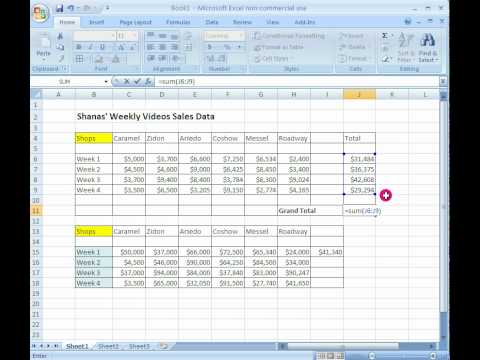
Task: Cancel the formula entry with X
Action: (127, 81)
